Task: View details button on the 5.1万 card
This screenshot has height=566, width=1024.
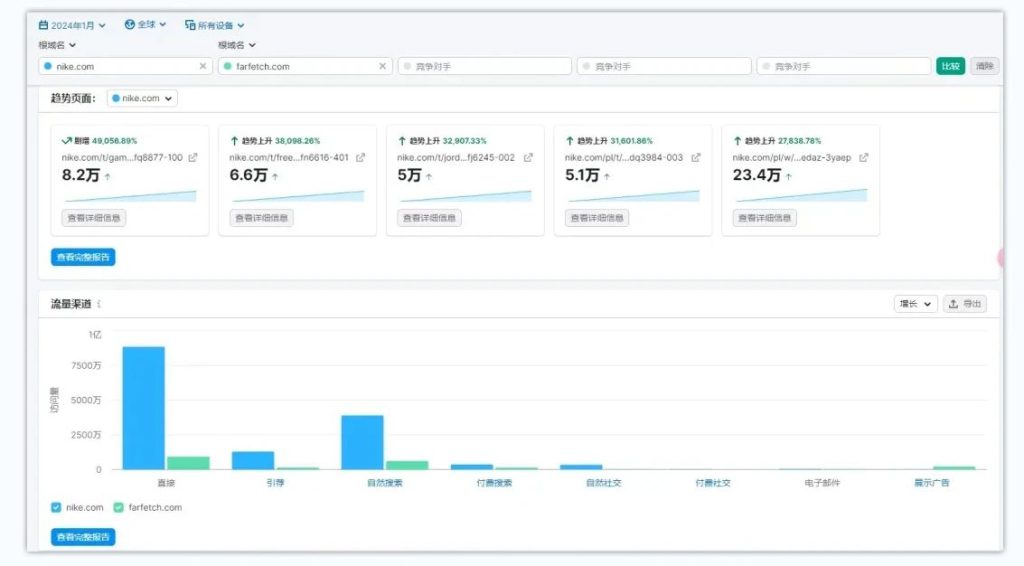Action: [597, 217]
